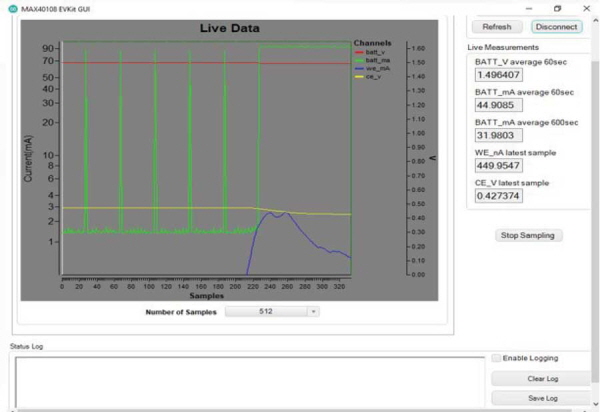Screen dimensions: 600x412
Task: Click inside the Status Log text area
Action: [250, 383]
